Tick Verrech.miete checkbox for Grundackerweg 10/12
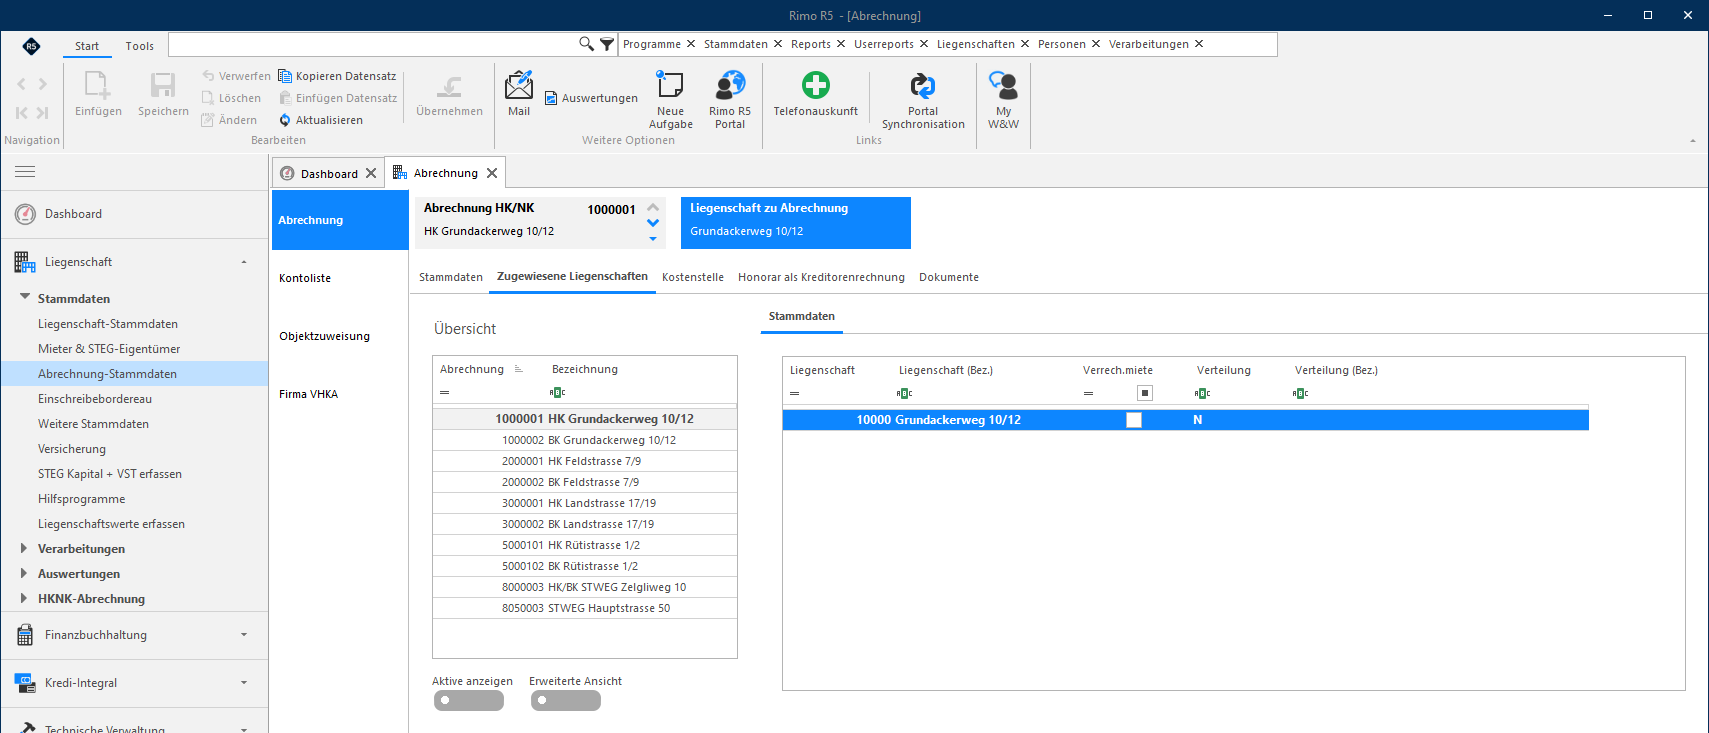 pos(1134,420)
